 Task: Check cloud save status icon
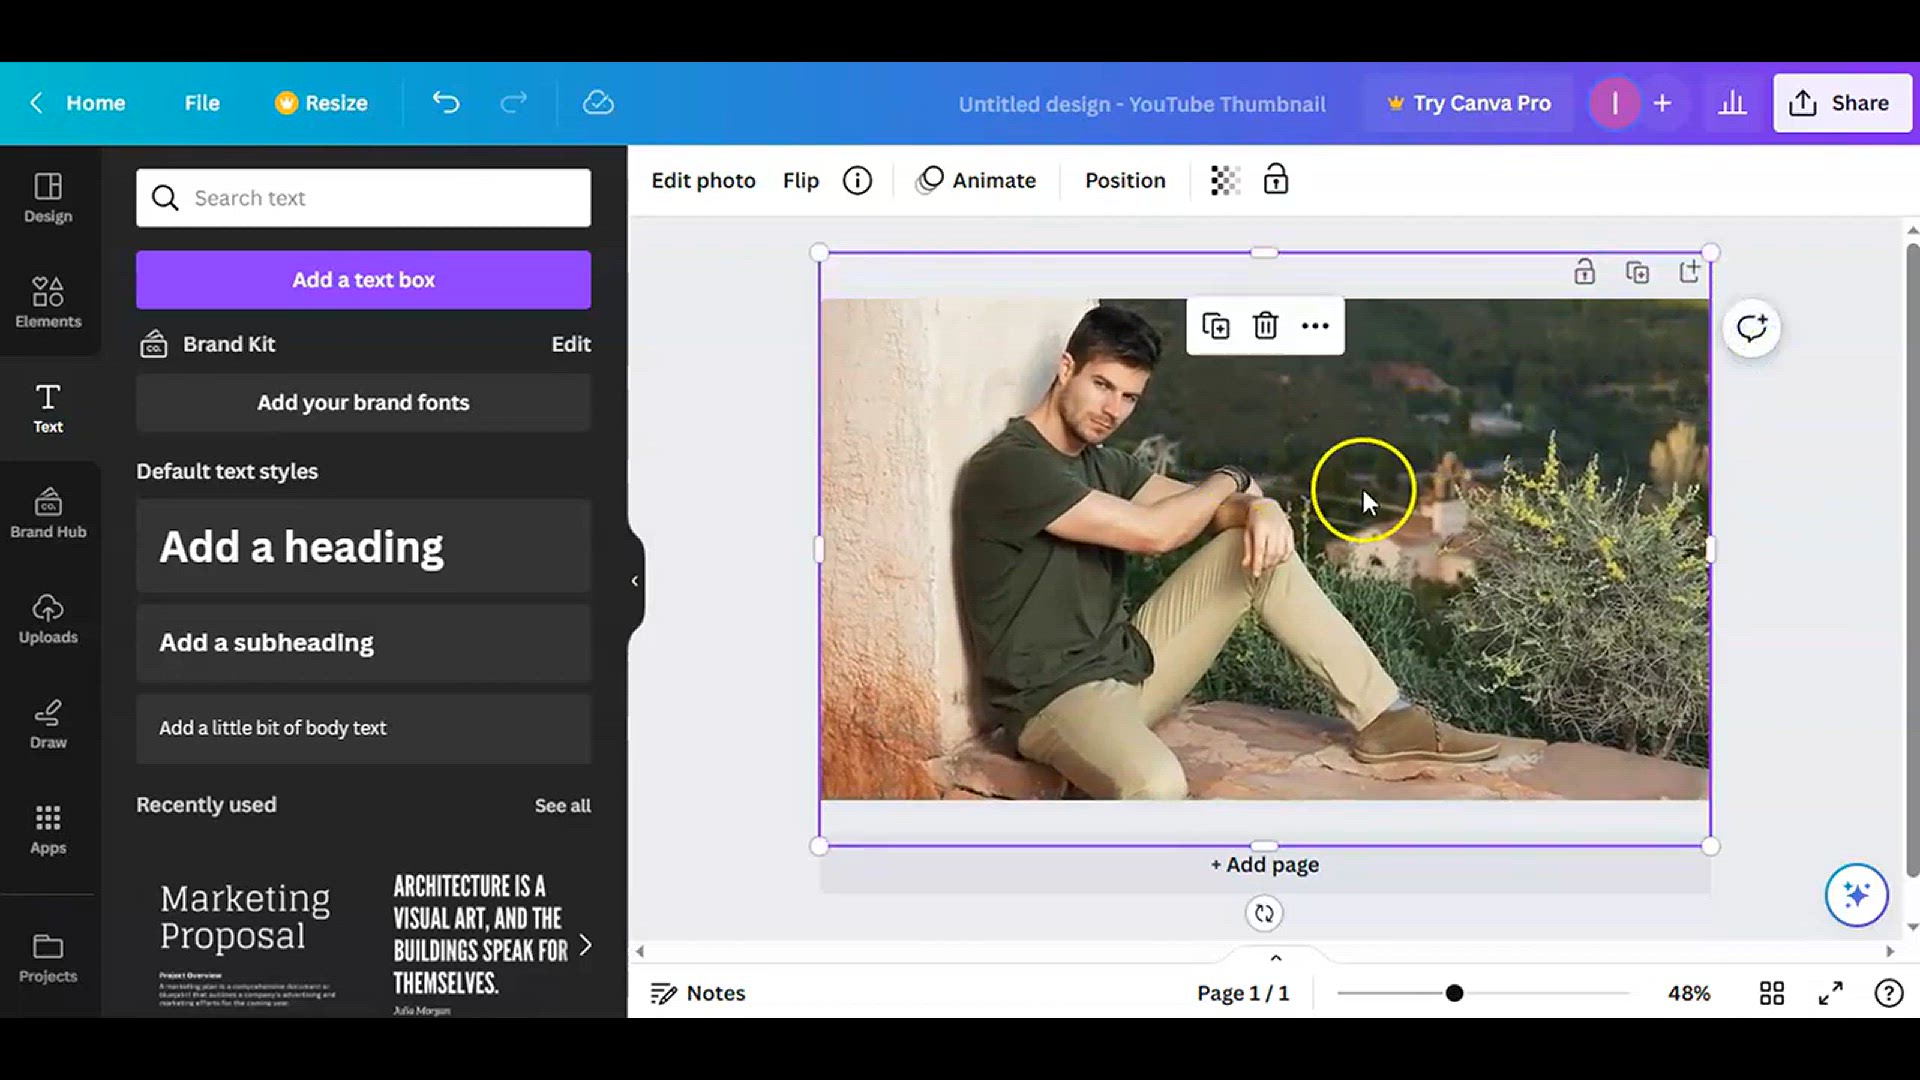click(598, 103)
